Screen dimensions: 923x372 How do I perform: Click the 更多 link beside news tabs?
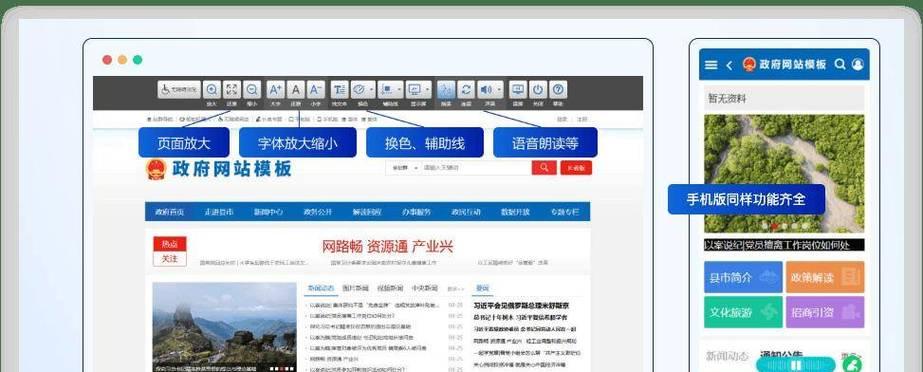[456, 289]
